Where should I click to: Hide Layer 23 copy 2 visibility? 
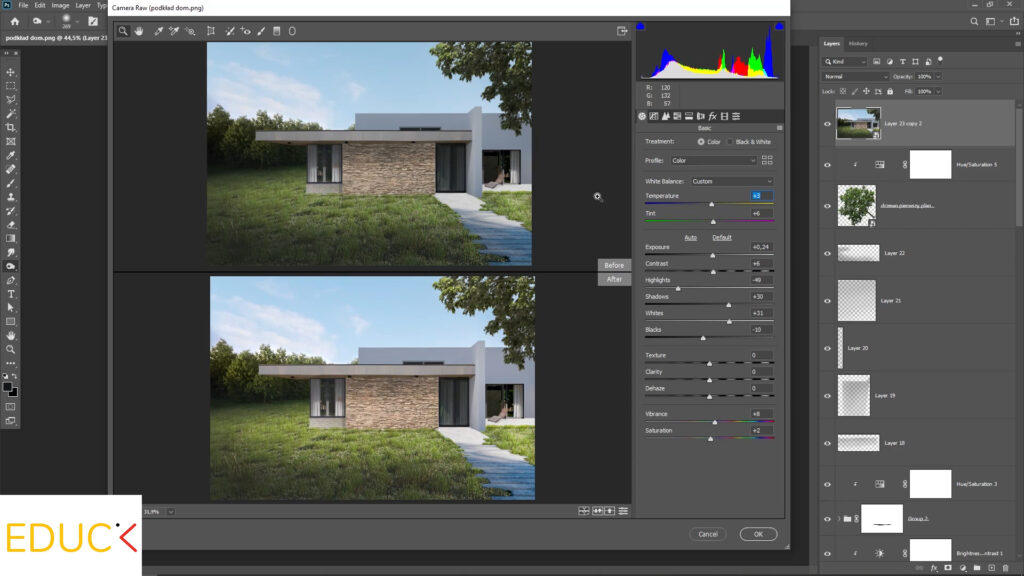tap(827, 123)
